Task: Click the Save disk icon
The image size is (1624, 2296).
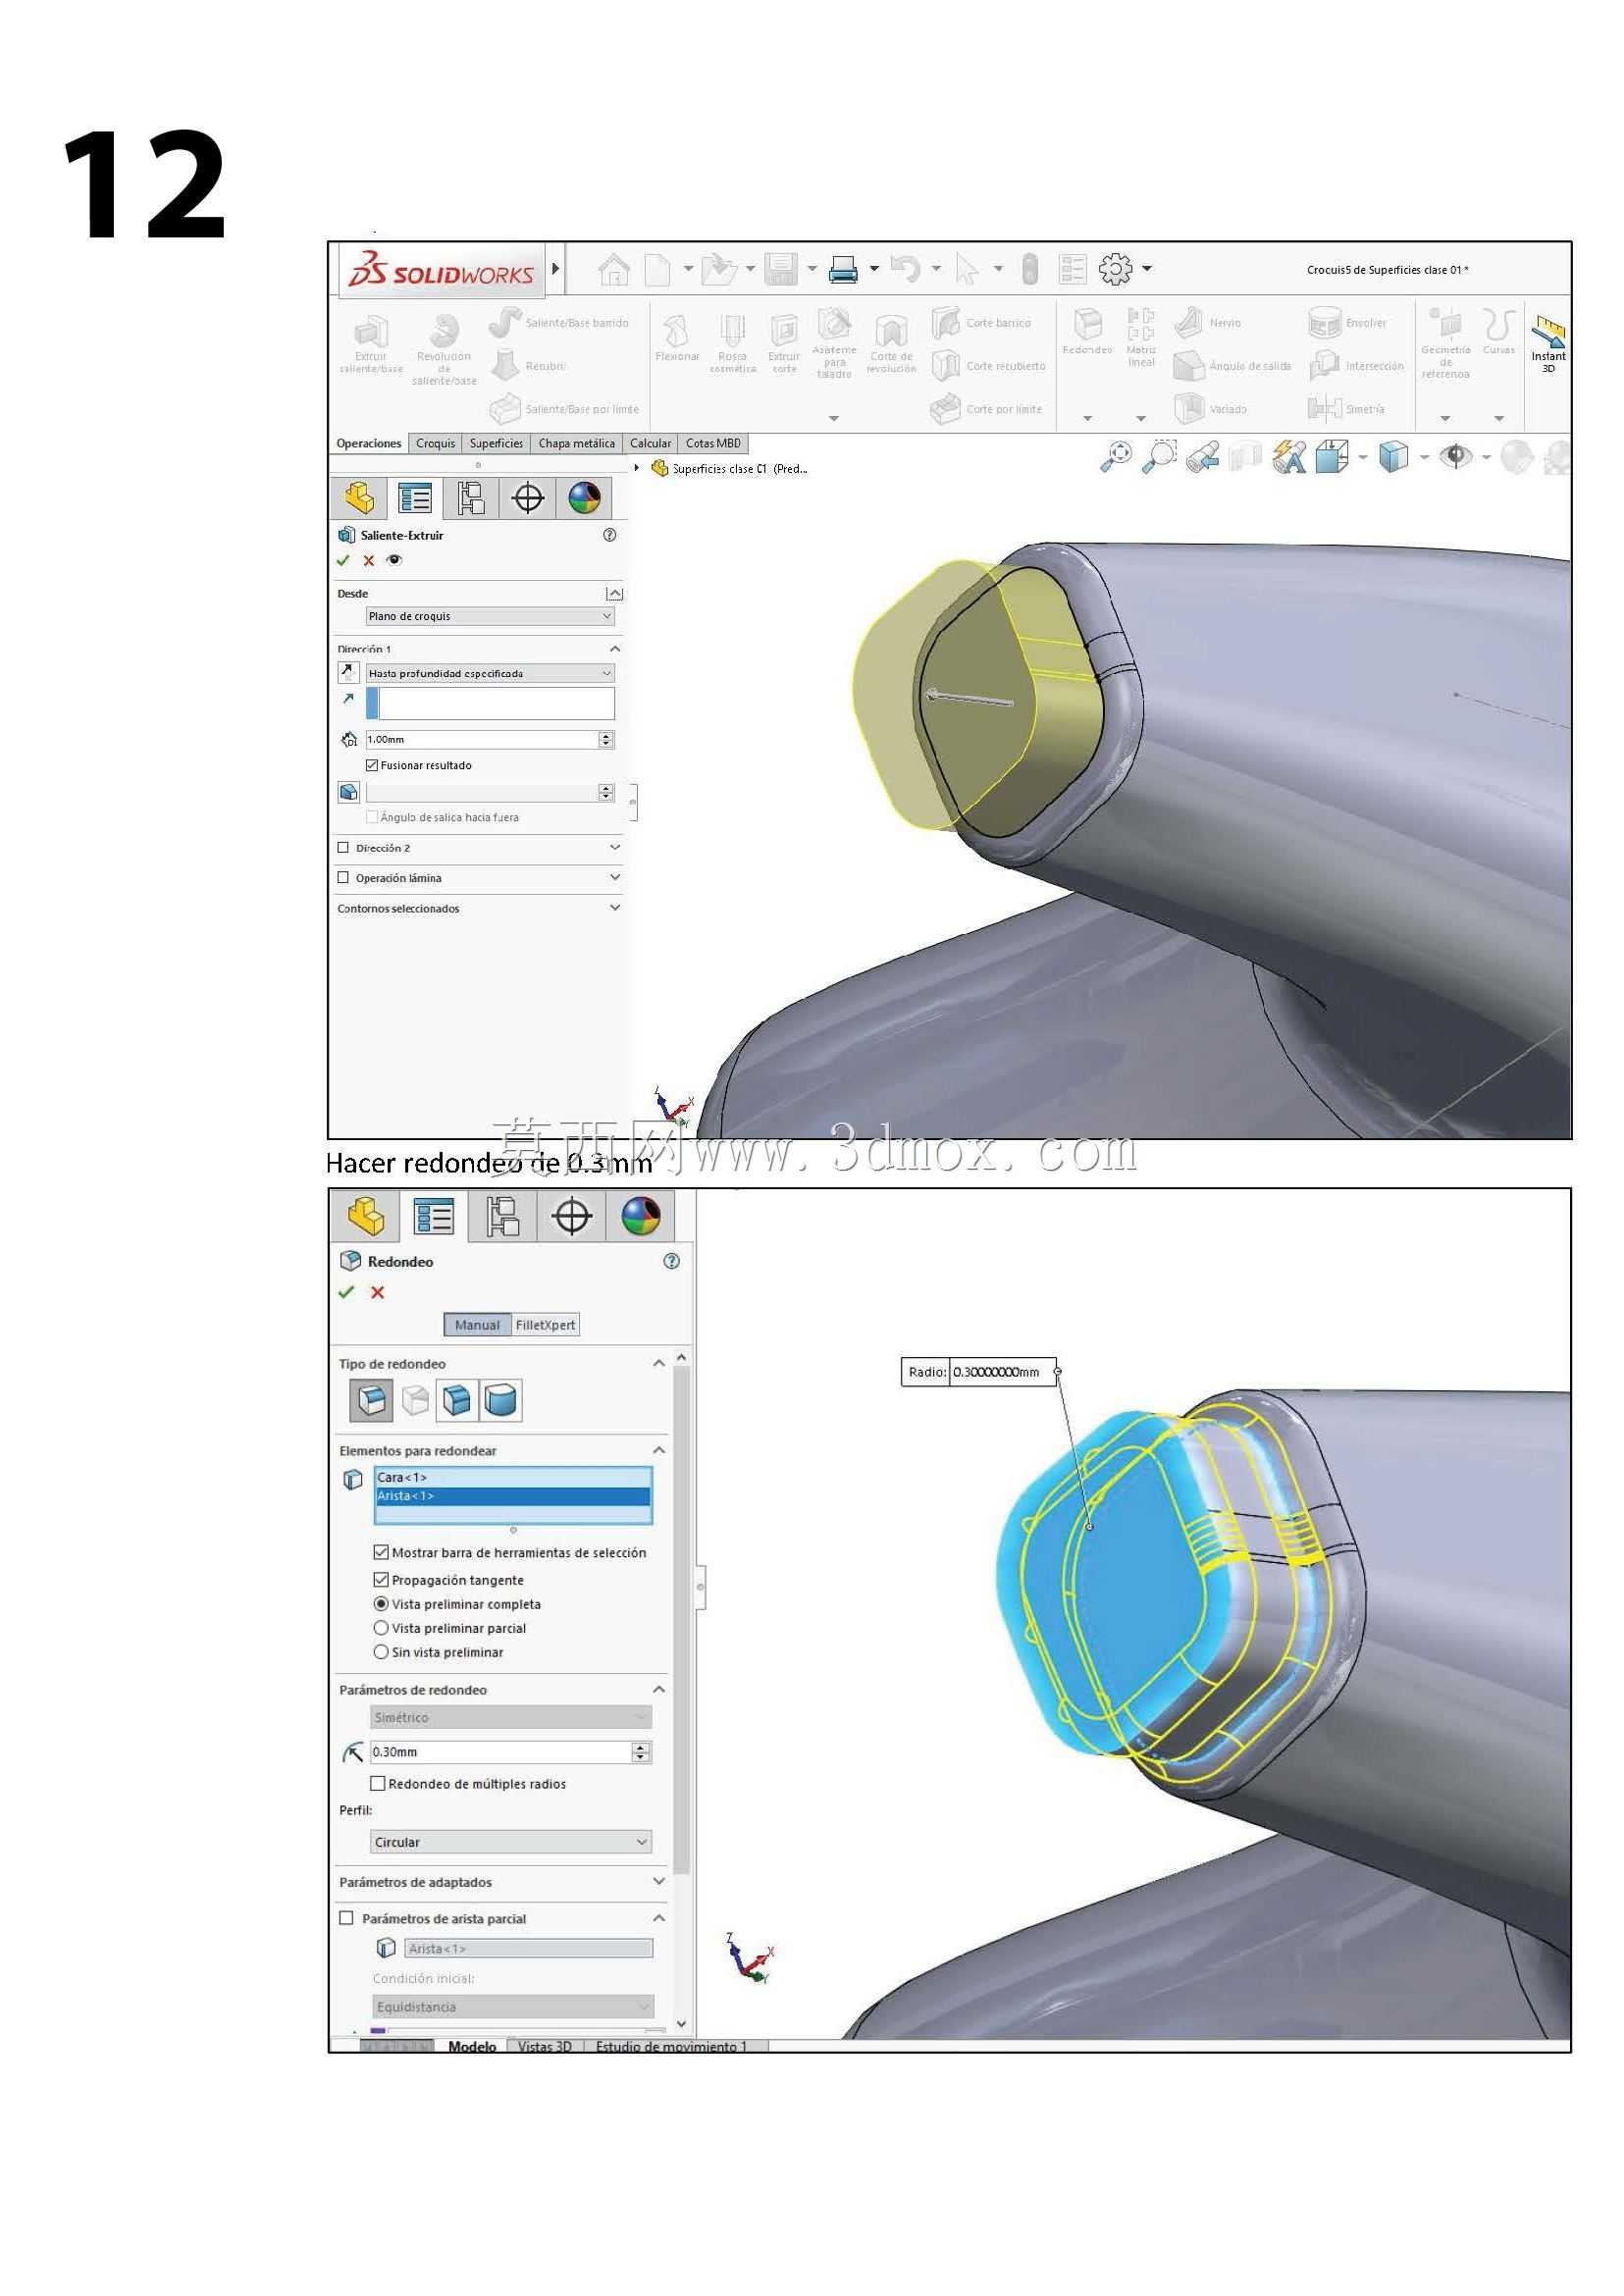Action: [781, 269]
